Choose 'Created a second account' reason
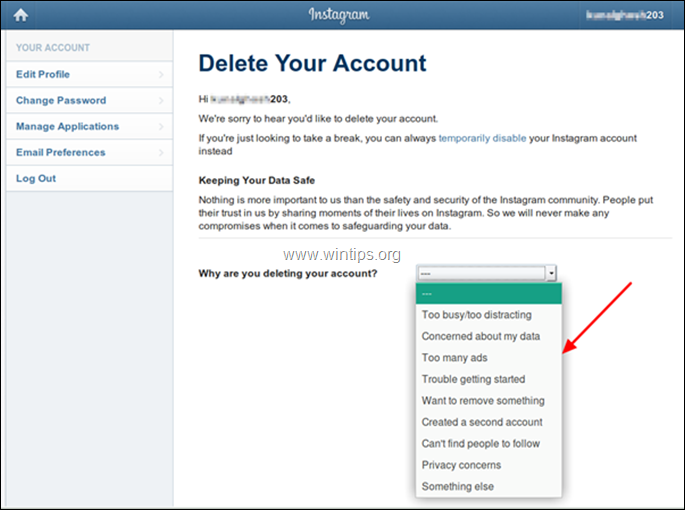Screen dimensions: 685x510 tap(489, 422)
